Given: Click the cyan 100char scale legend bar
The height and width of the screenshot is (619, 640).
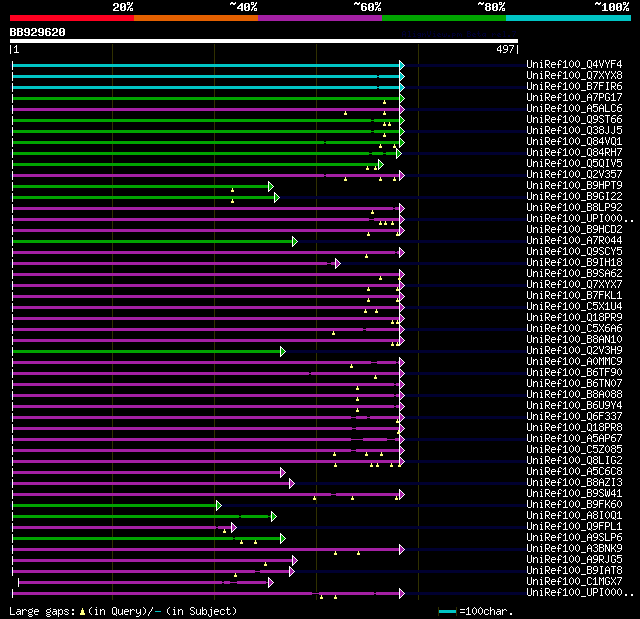Looking at the screenshot, I should 447,611.
